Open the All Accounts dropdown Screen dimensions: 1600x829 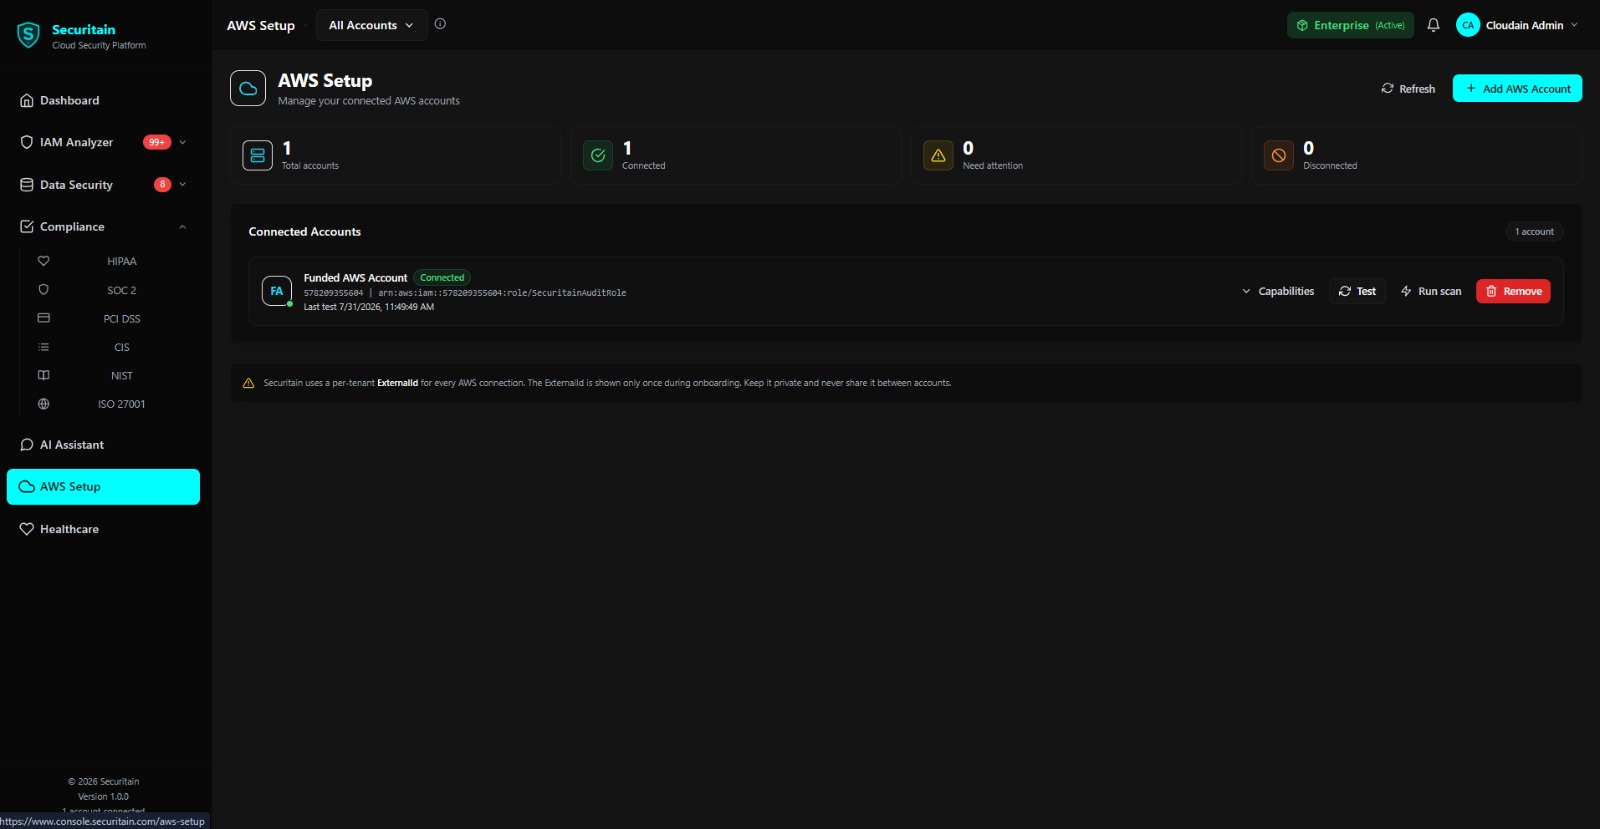coord(371,25)
